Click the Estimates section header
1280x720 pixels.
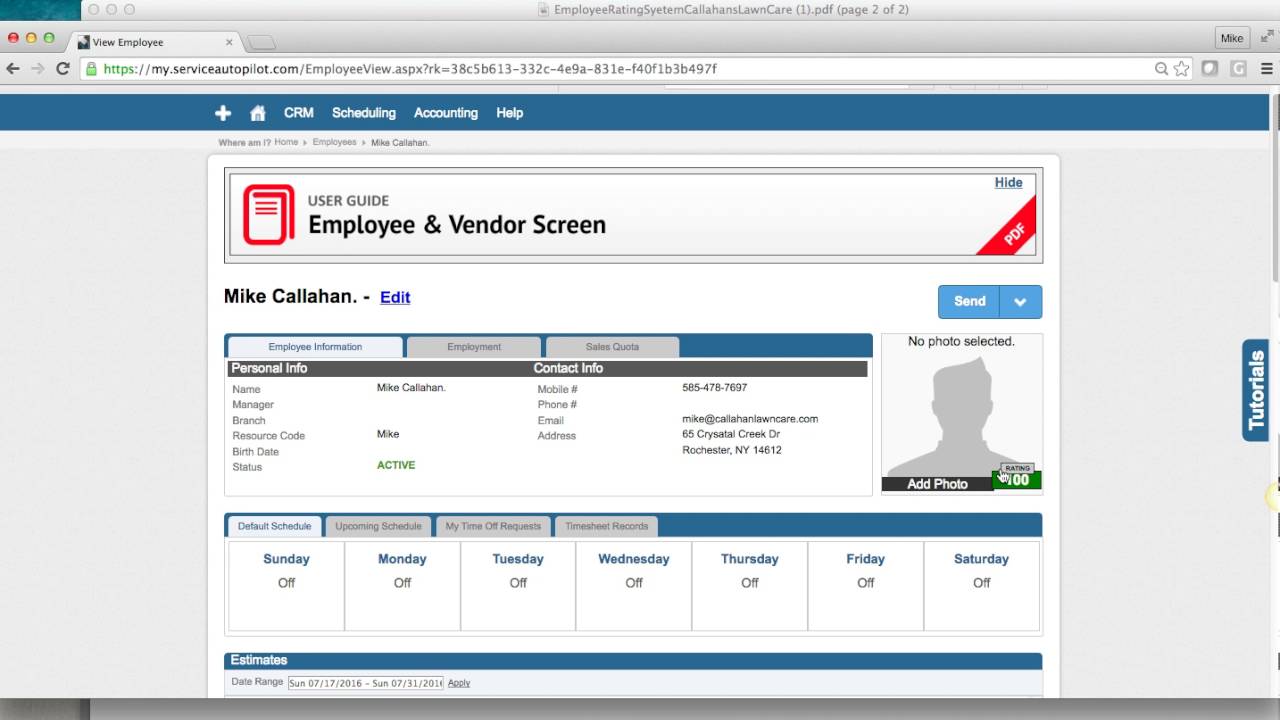(633, 660)
